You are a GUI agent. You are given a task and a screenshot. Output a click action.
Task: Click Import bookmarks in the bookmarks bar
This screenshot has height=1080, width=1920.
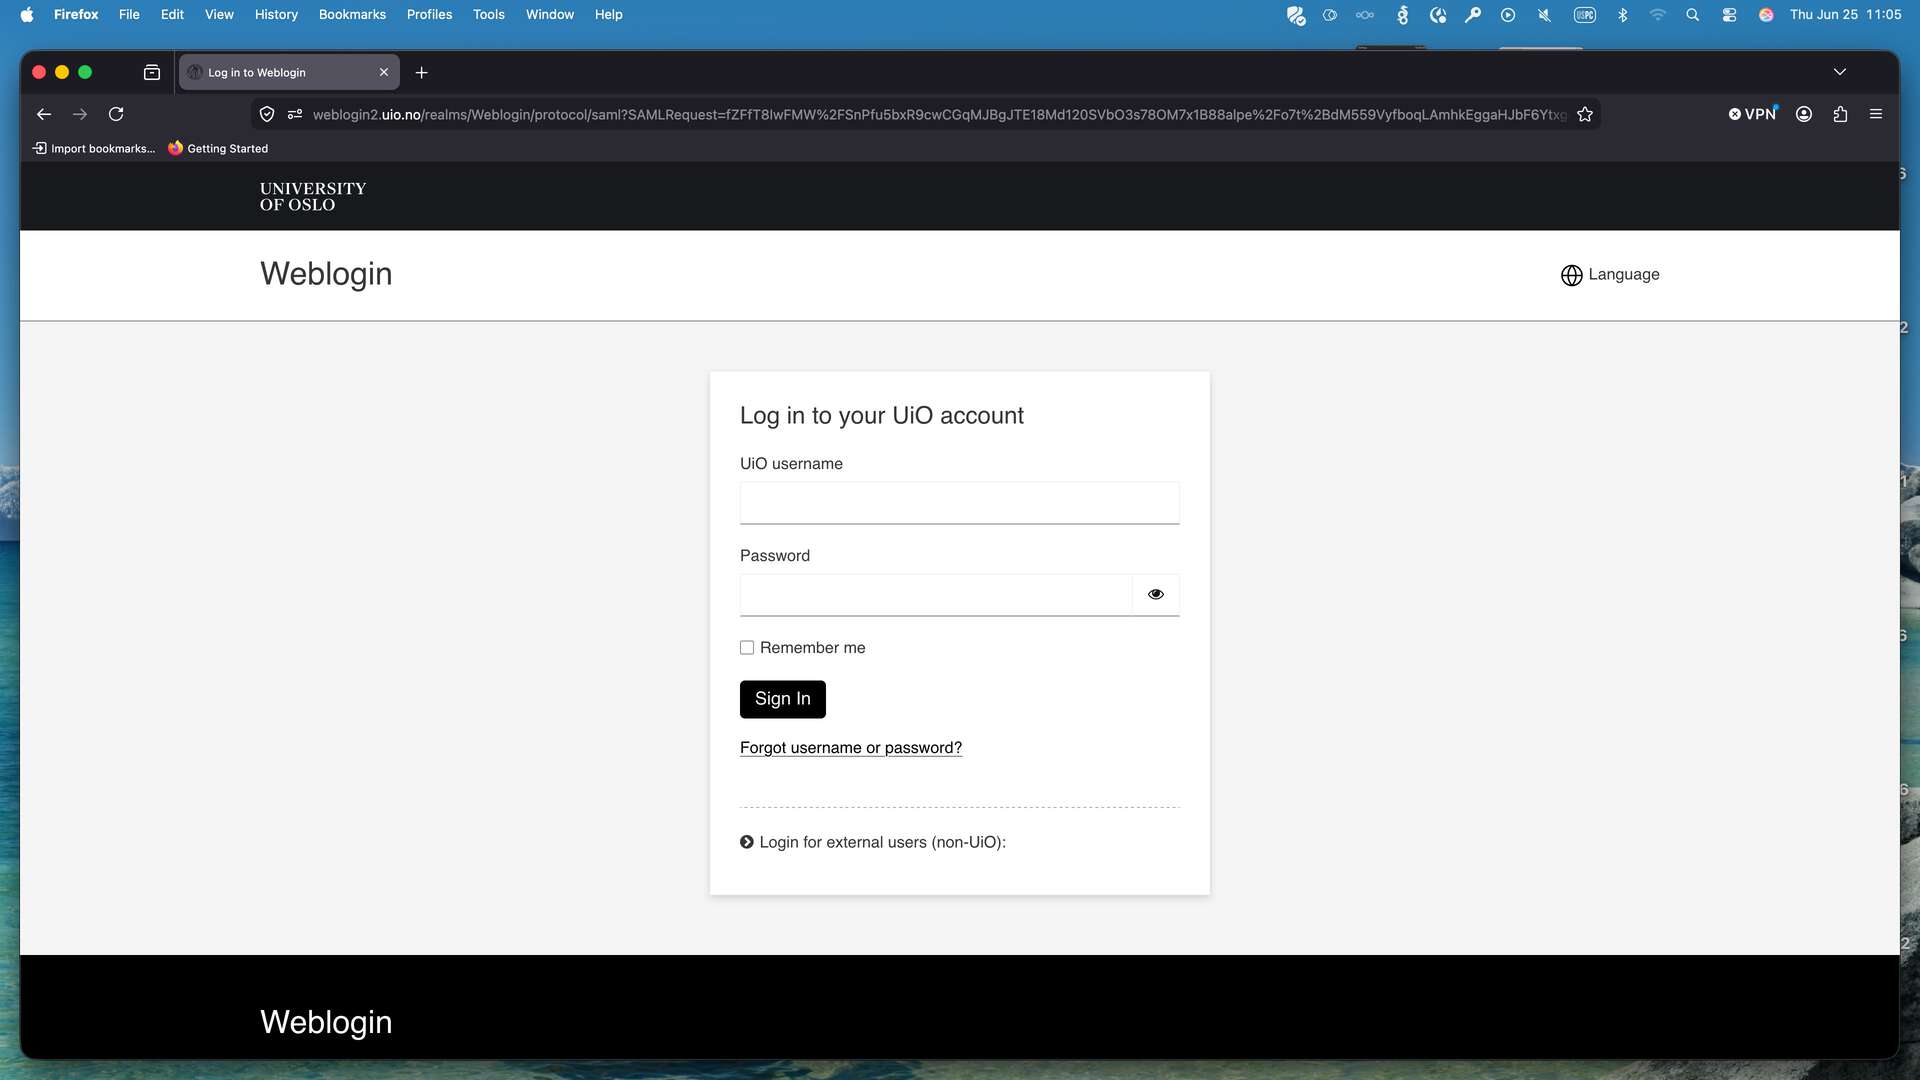[94, 148]
